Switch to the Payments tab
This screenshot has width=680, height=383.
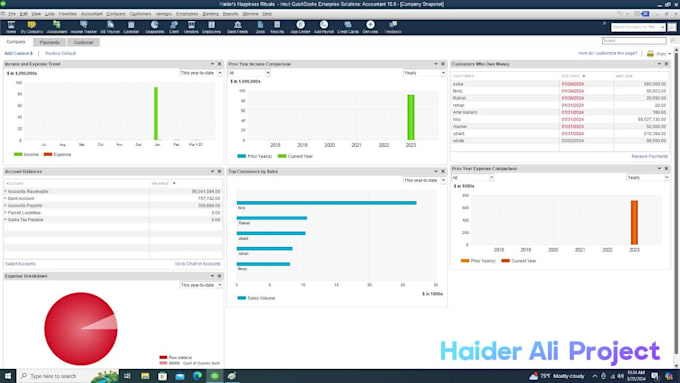pyautogui.click(x=49, y=43)
